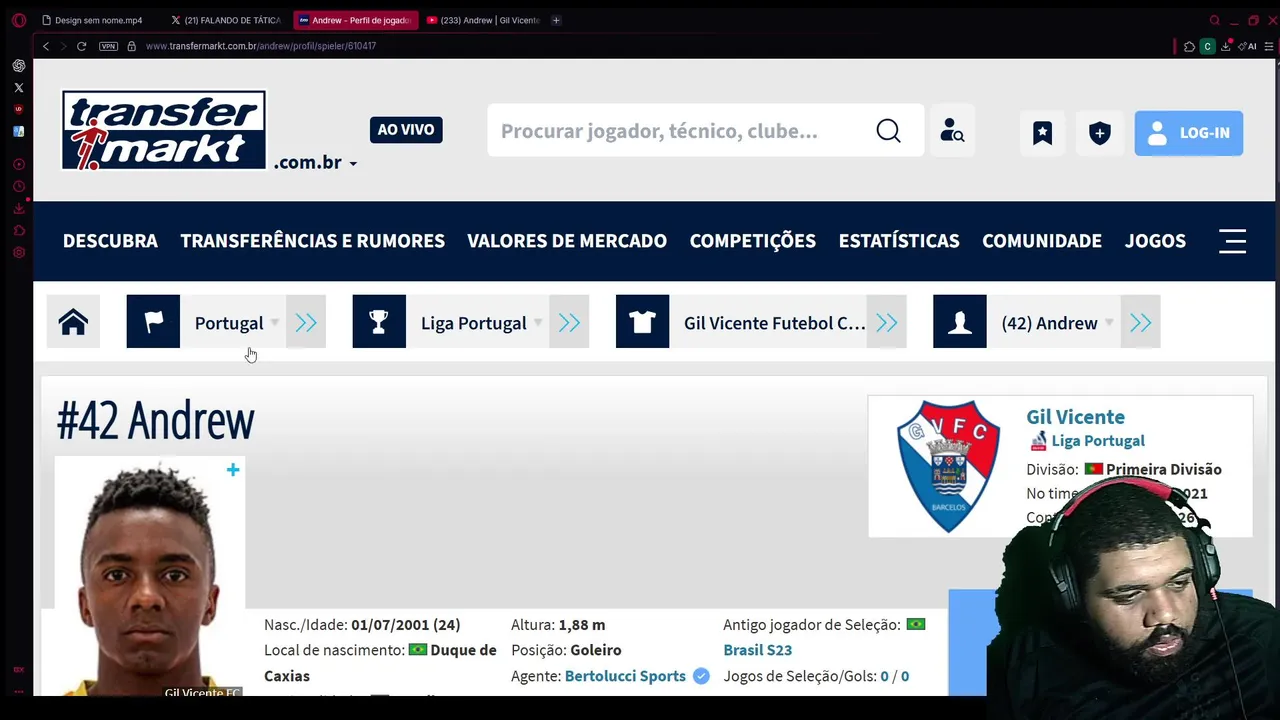Toggle the VPN badge in address bar

tap(108, 46)
